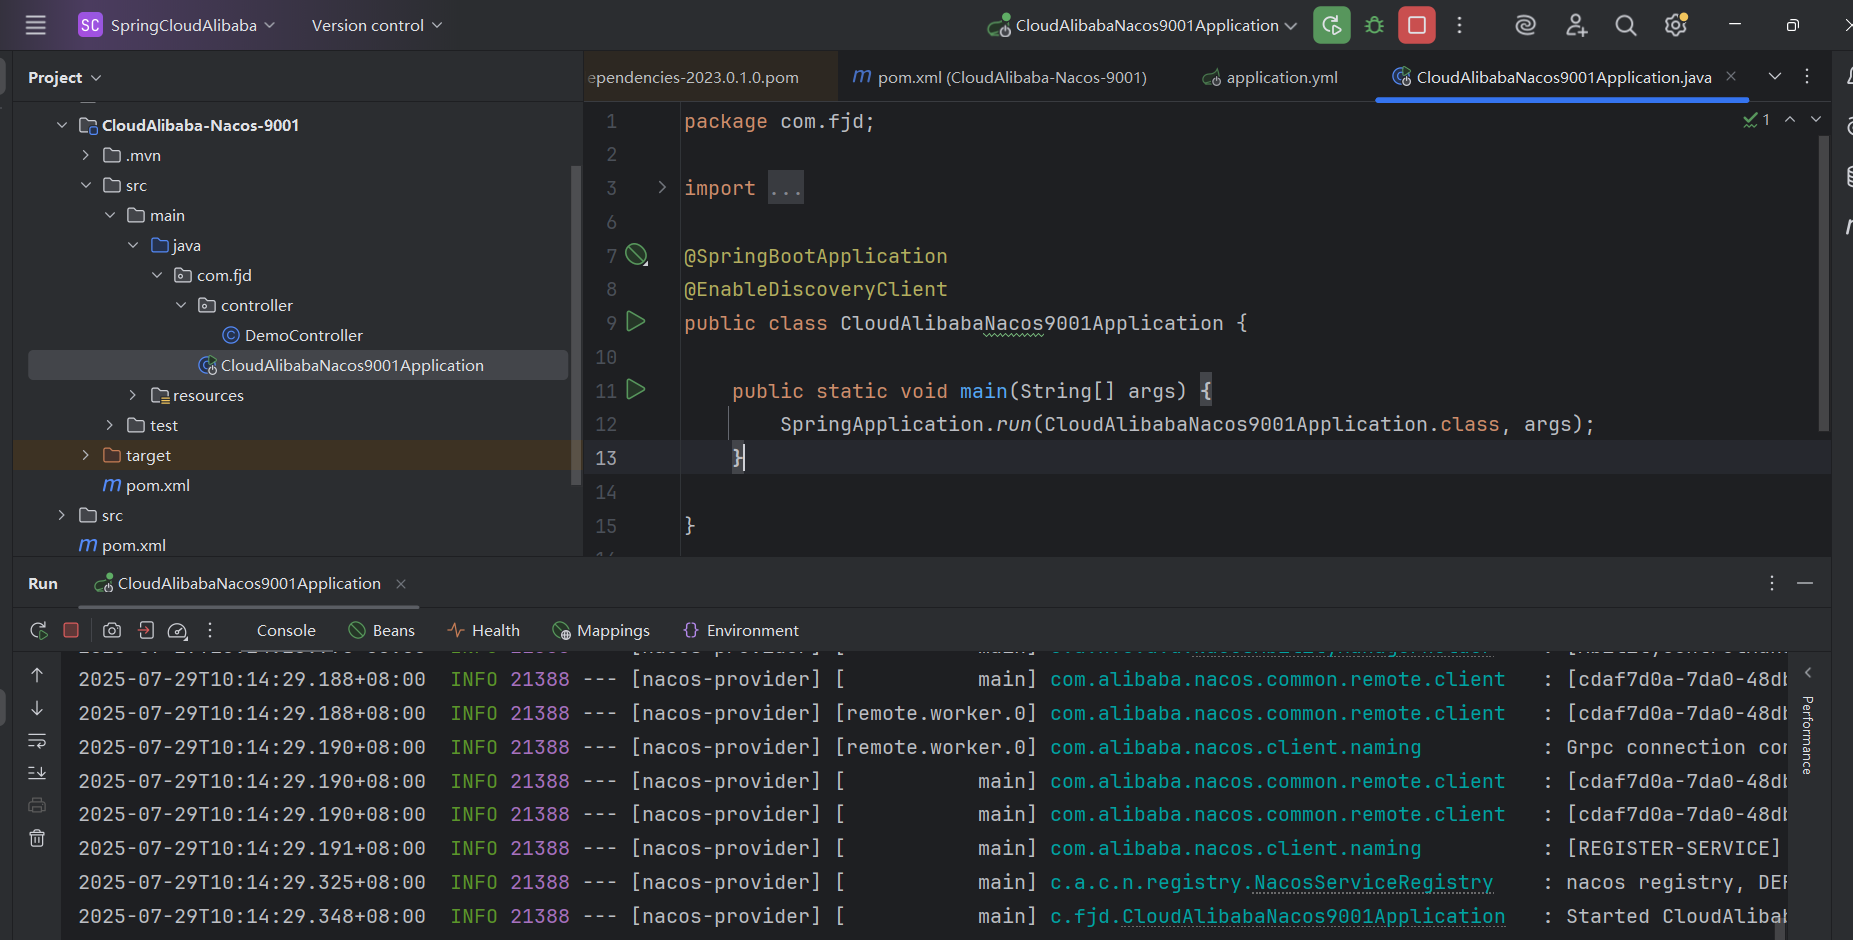The image size is (1853, 940).
Task: Toggle soft-wrap in console
Action: point(37,741)
